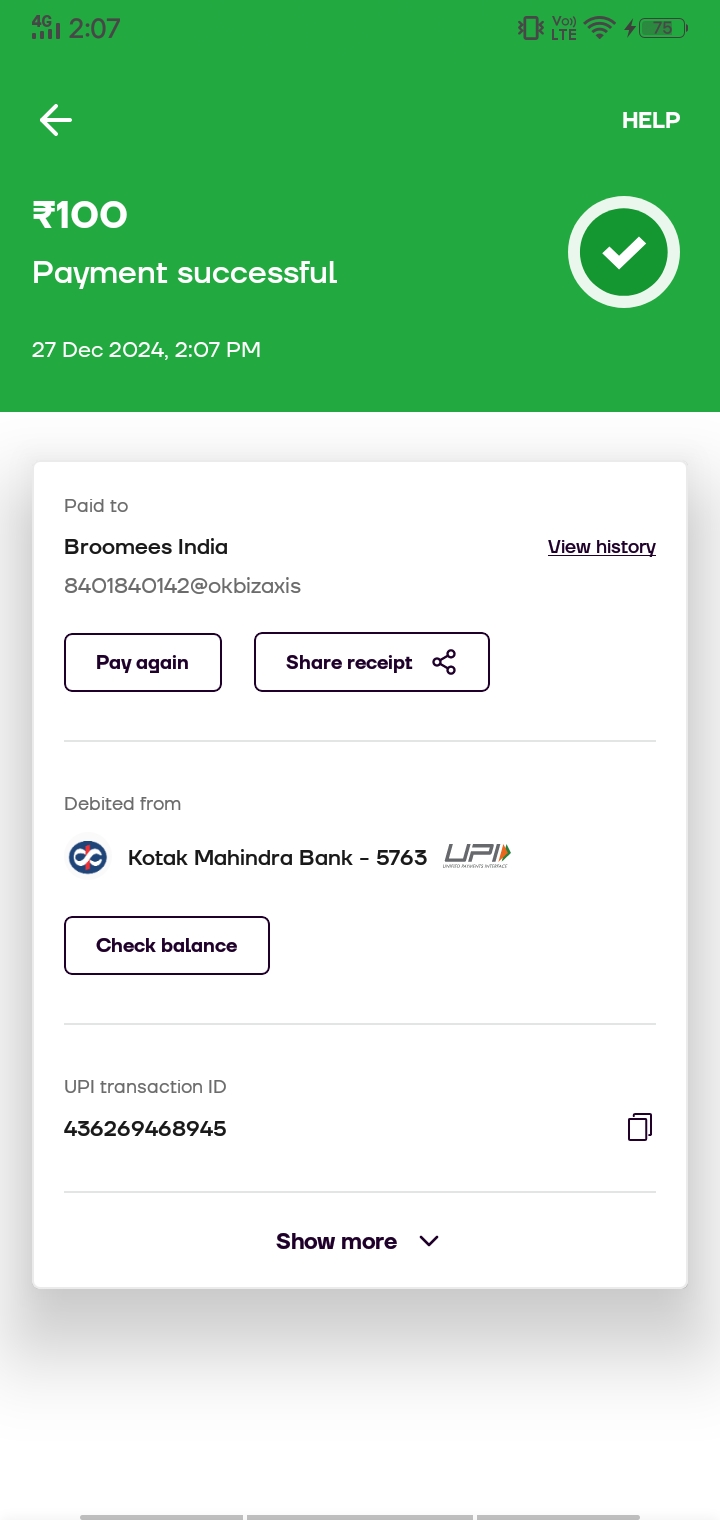Click the green payment success checkmark
Image resolution: width=720 pixels, height=1520 pixels.
(624, 252)
